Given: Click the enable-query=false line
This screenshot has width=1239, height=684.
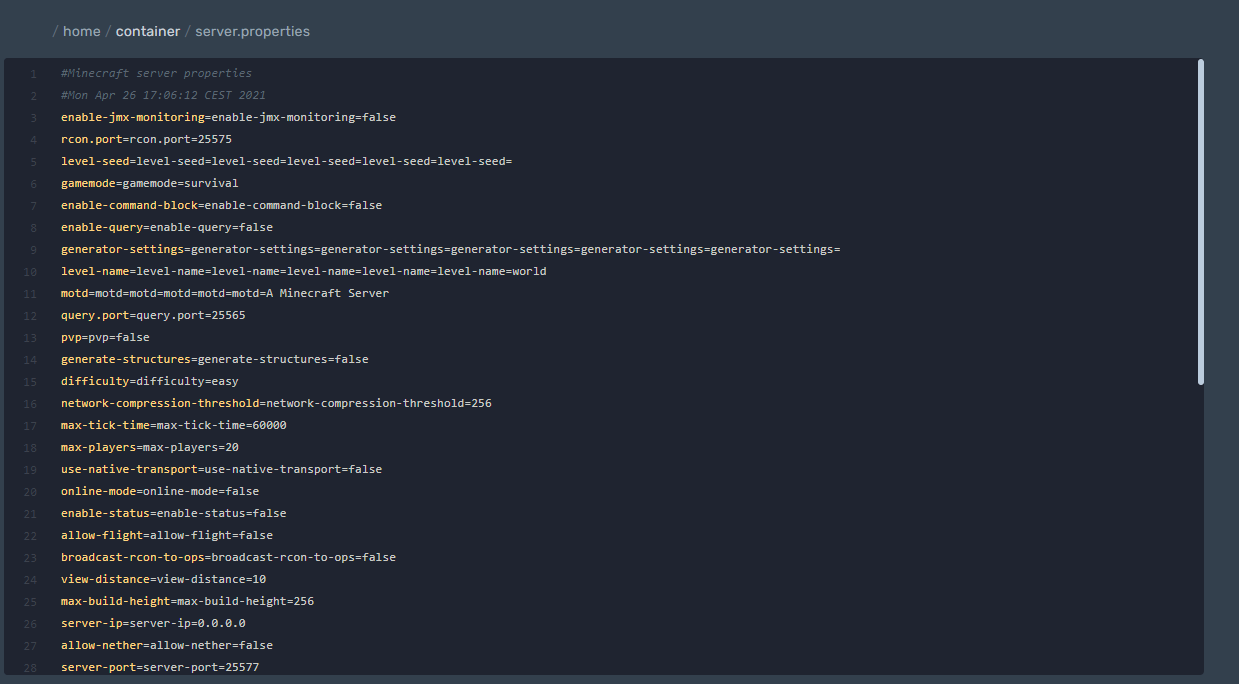Looking at the screenshot, I should coord(166,227).
